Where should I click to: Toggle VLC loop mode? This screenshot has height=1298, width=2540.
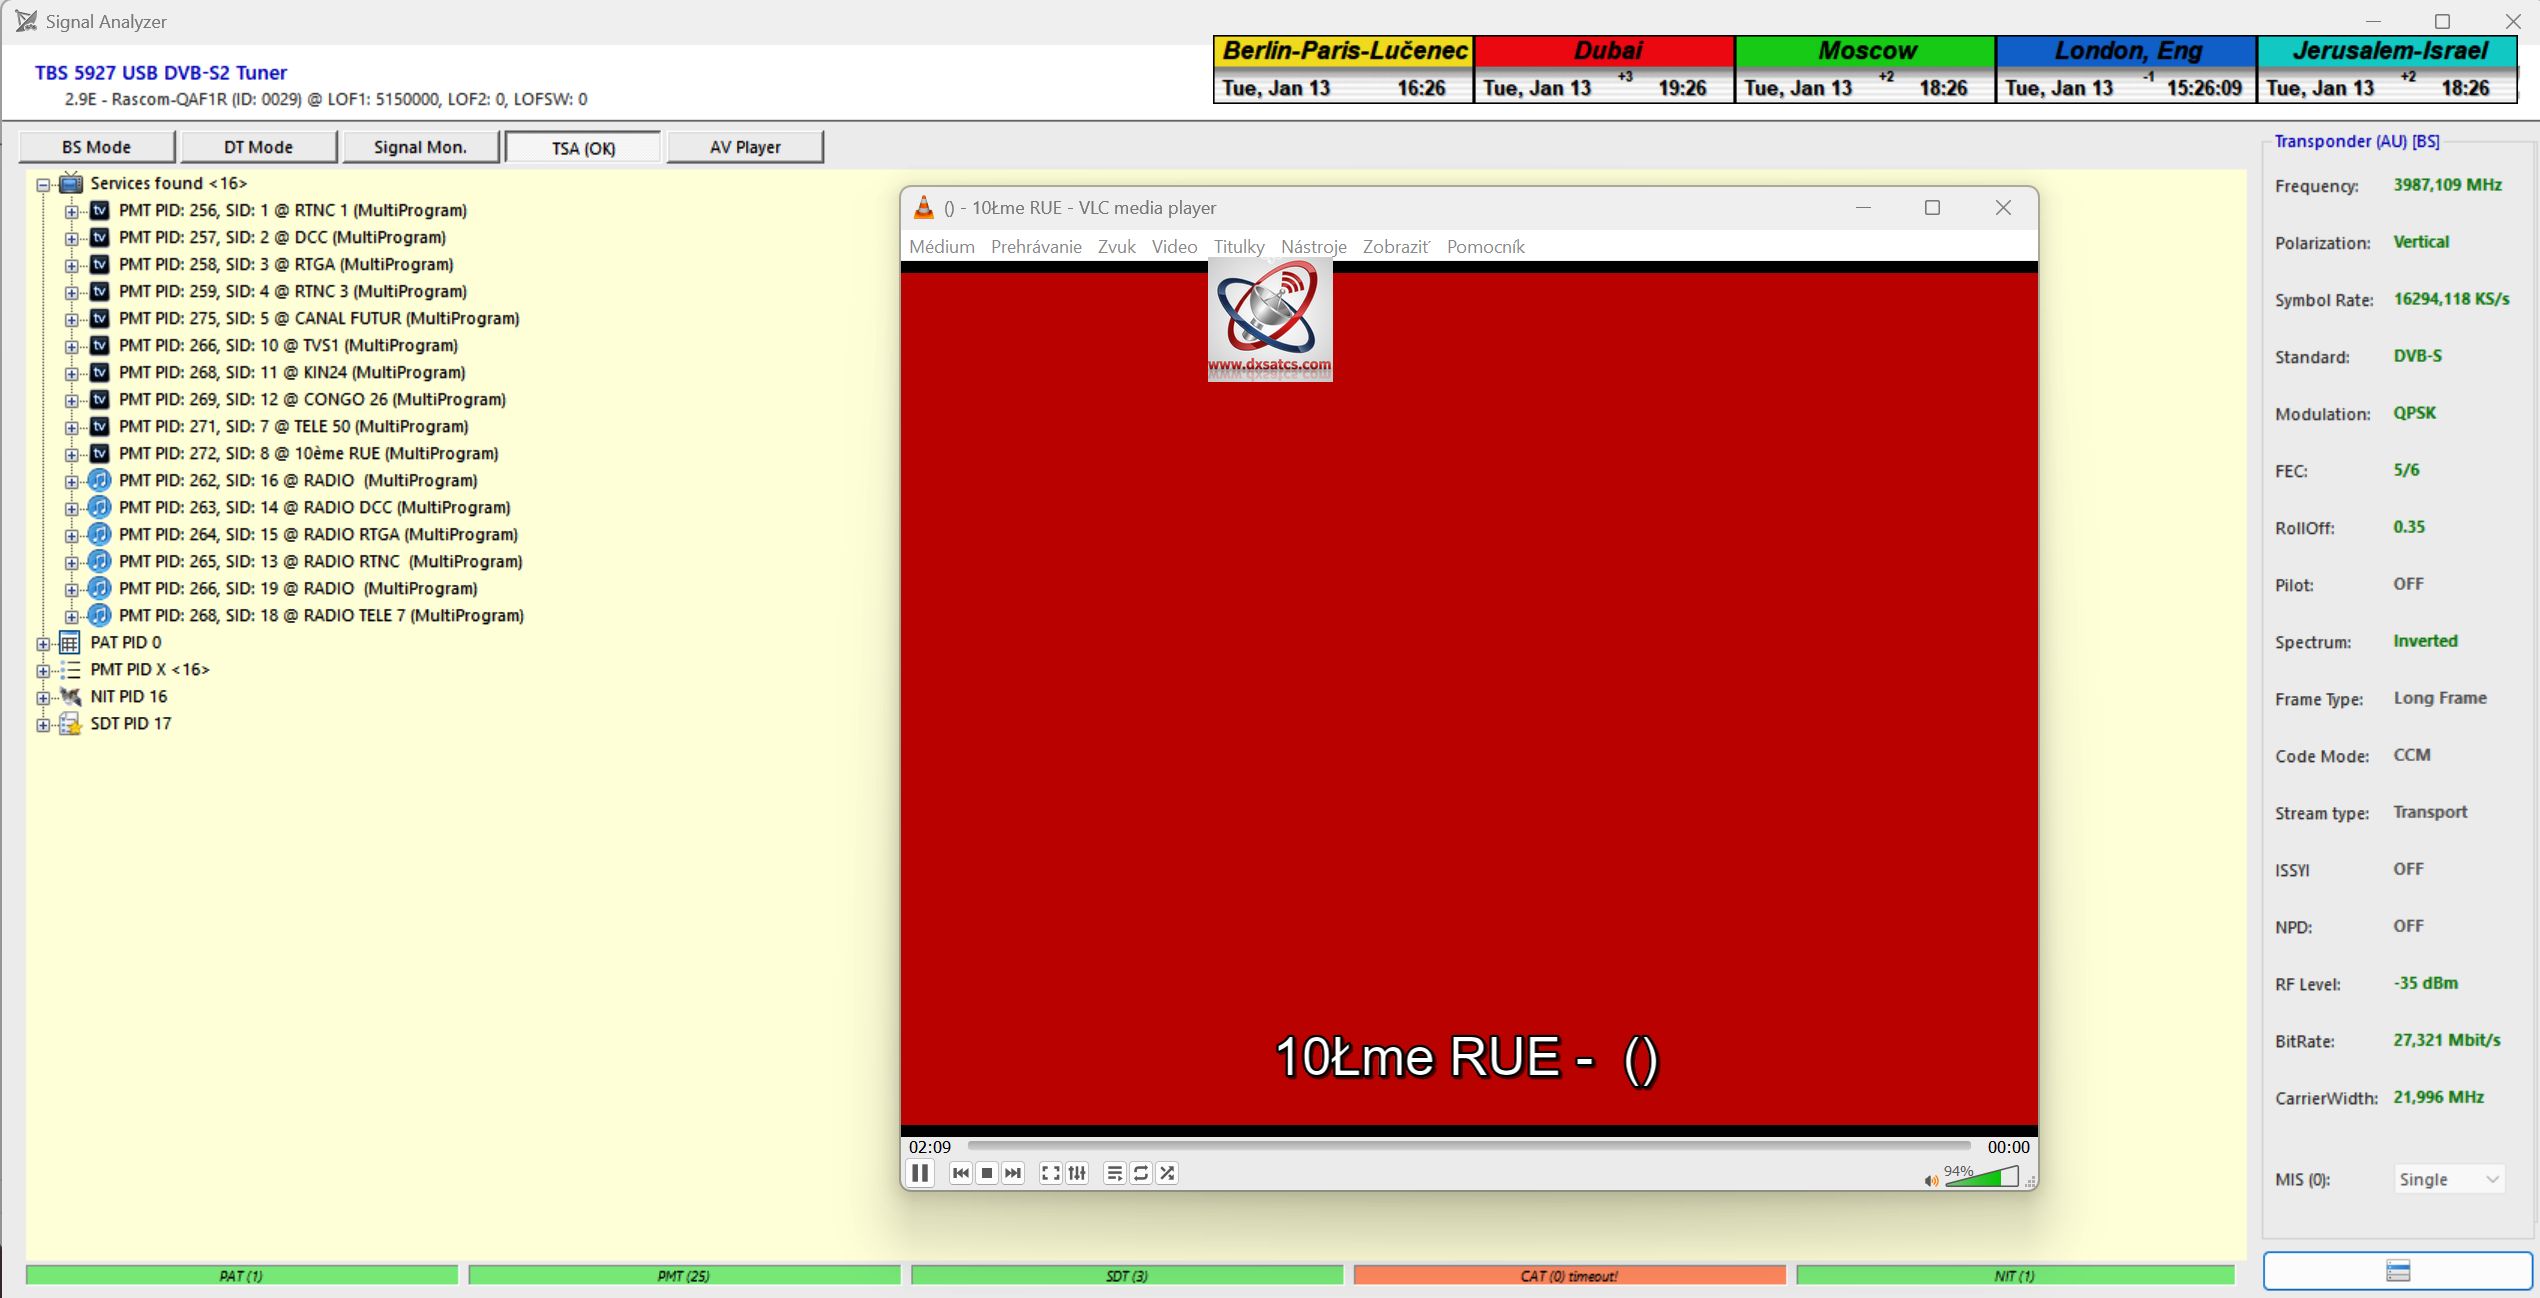tap(1141, 1173)
